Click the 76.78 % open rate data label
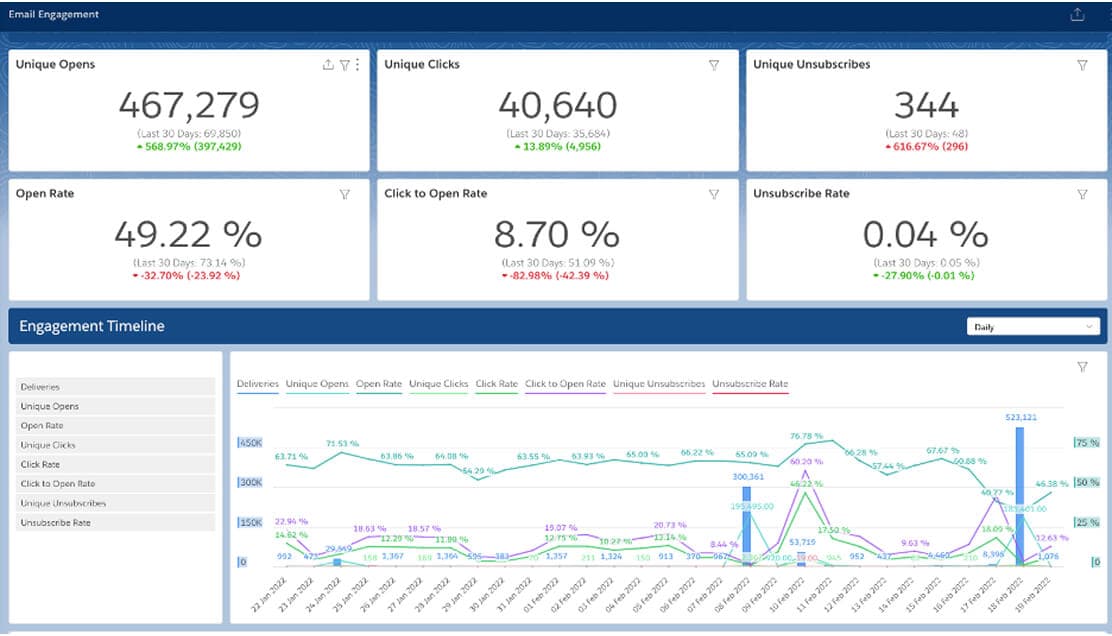 pos(806,436)
